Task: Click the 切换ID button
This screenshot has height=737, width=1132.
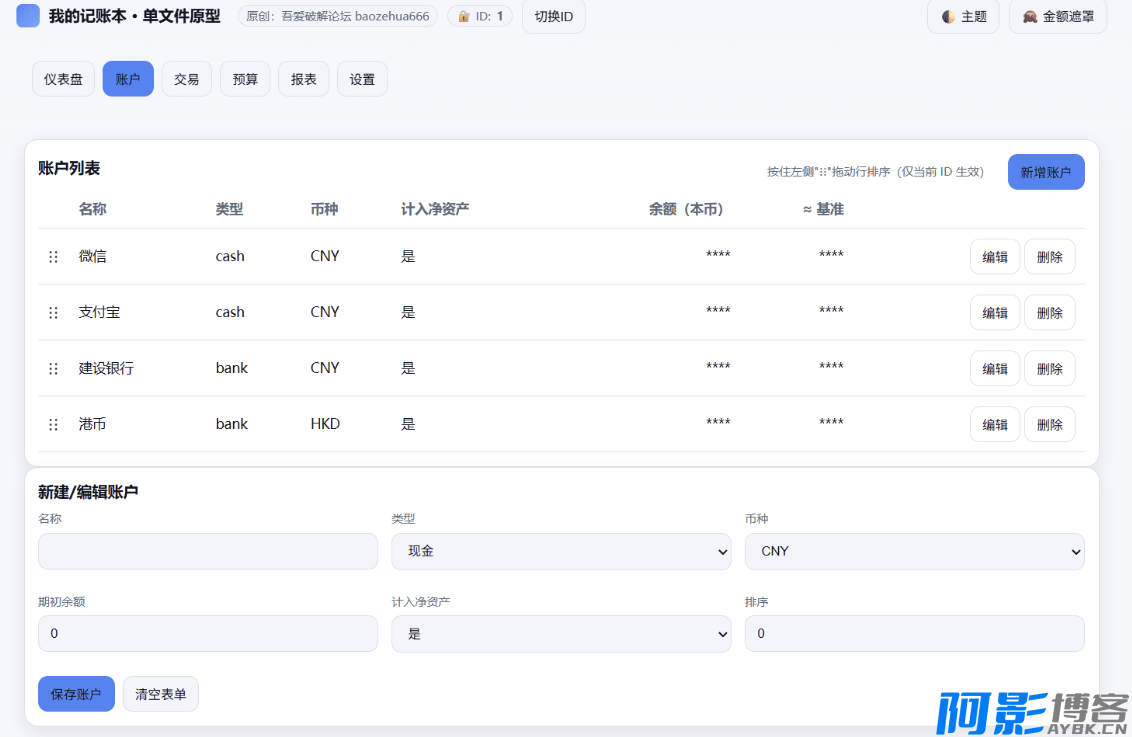Action: pyautogui.click(x=553, y=17)
